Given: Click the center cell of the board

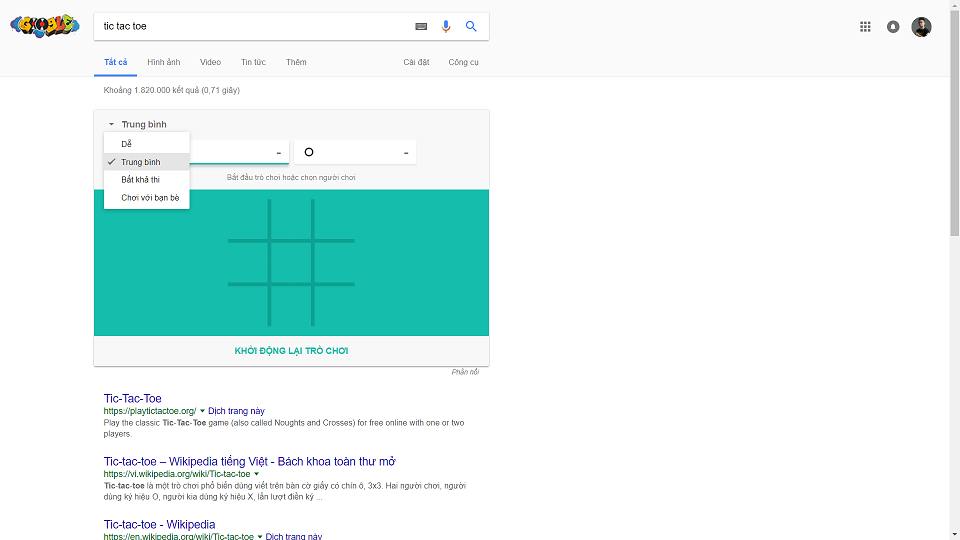Looking at the screenshot, I should pyautogui.click(x=291, y=263).
